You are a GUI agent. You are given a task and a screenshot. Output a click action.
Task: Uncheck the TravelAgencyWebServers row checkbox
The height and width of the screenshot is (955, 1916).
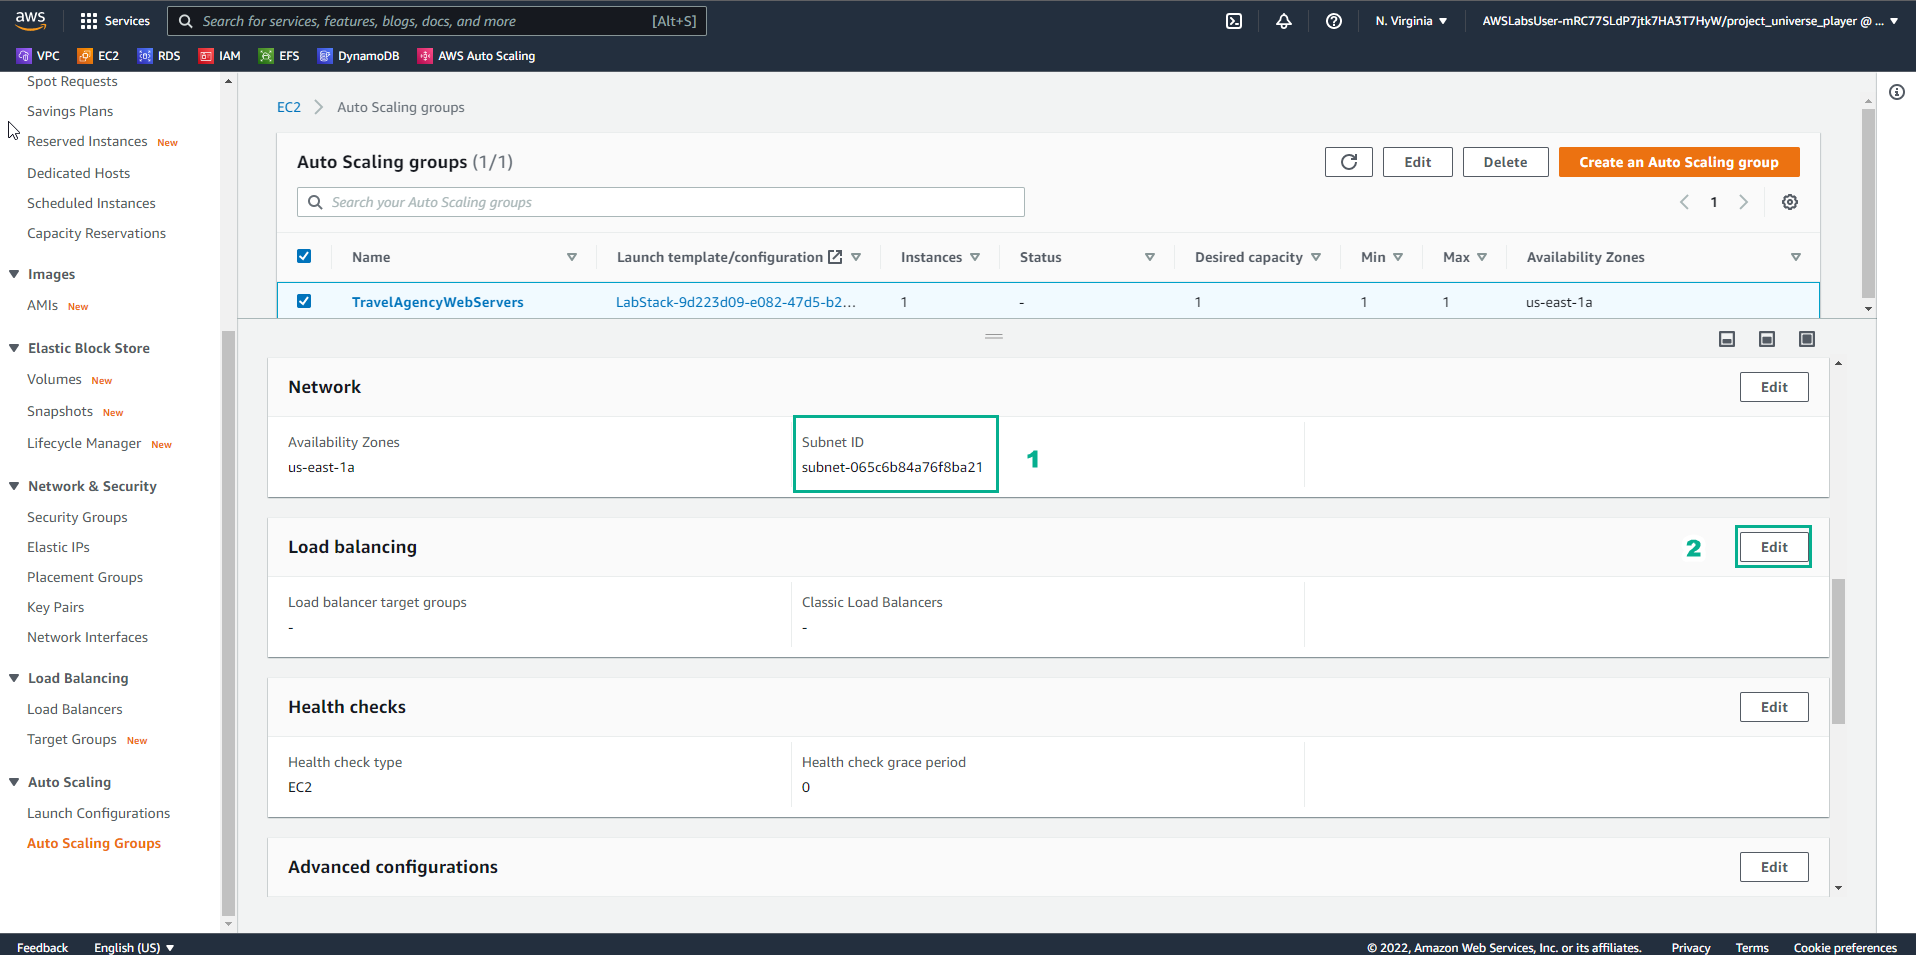coord(304,301)
